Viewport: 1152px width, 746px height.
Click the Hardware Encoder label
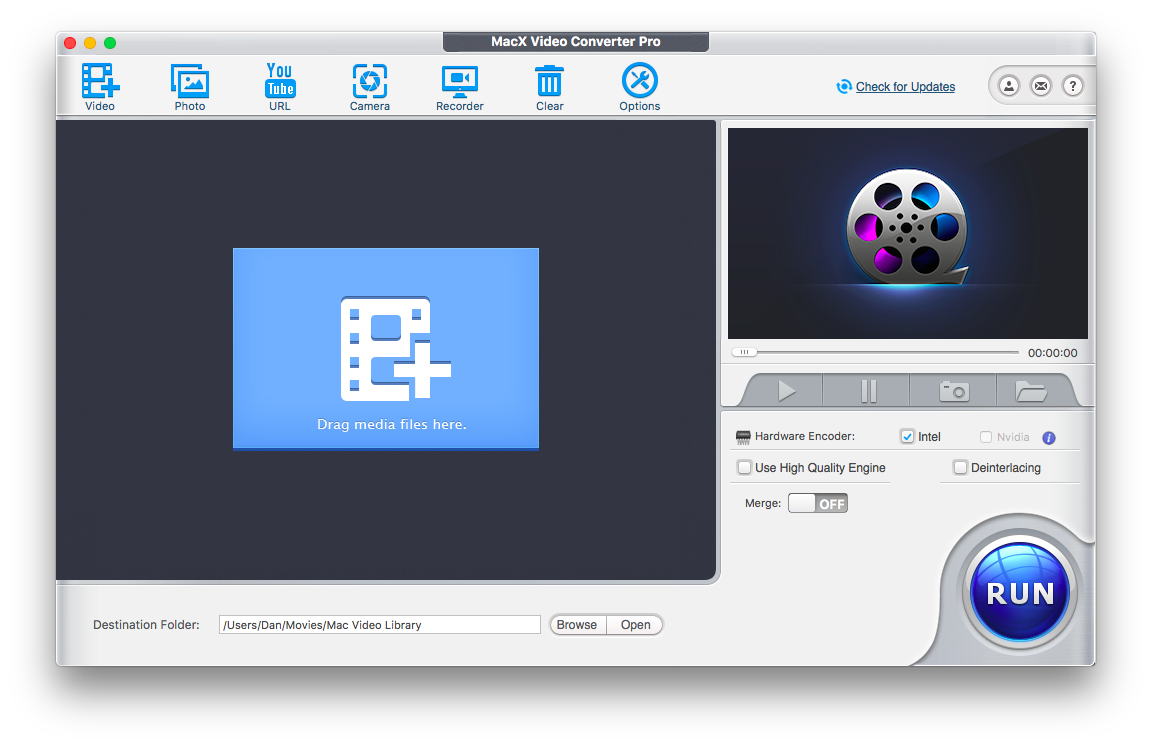(804, 437)
